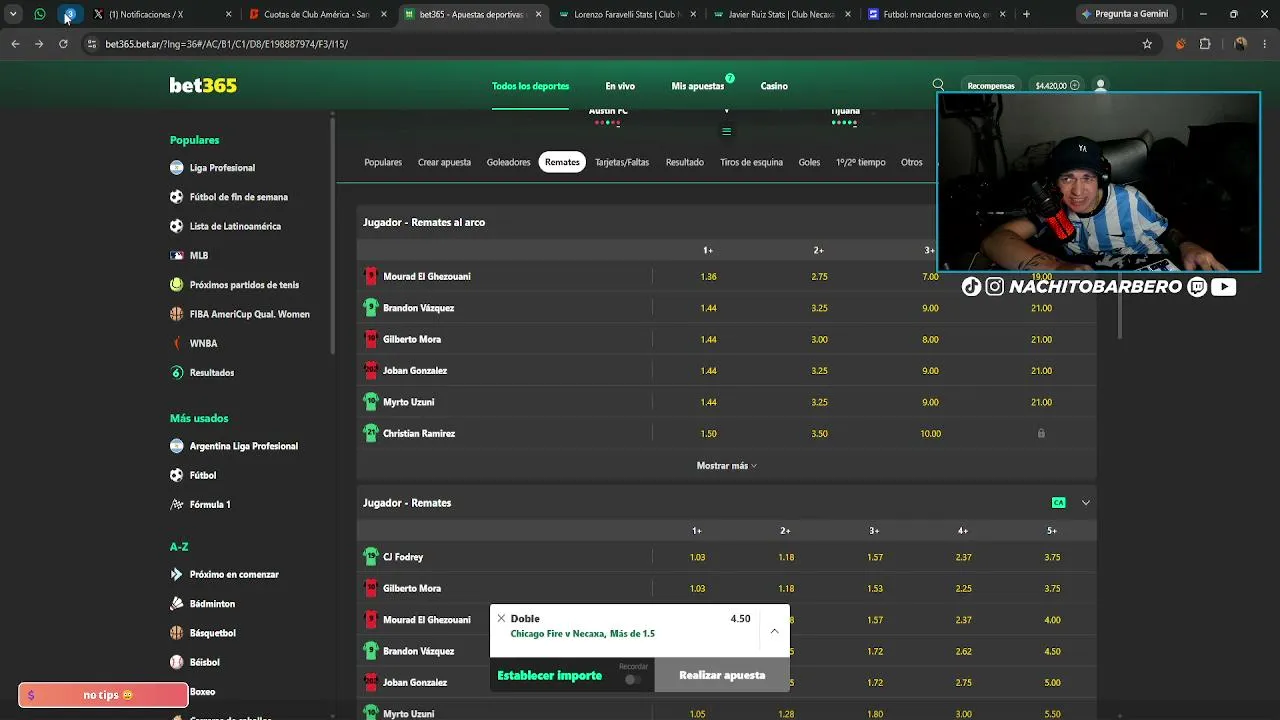Screen dimensions: 1280x720
Task: Click the bet365 logo
Action: coord(203,86)
